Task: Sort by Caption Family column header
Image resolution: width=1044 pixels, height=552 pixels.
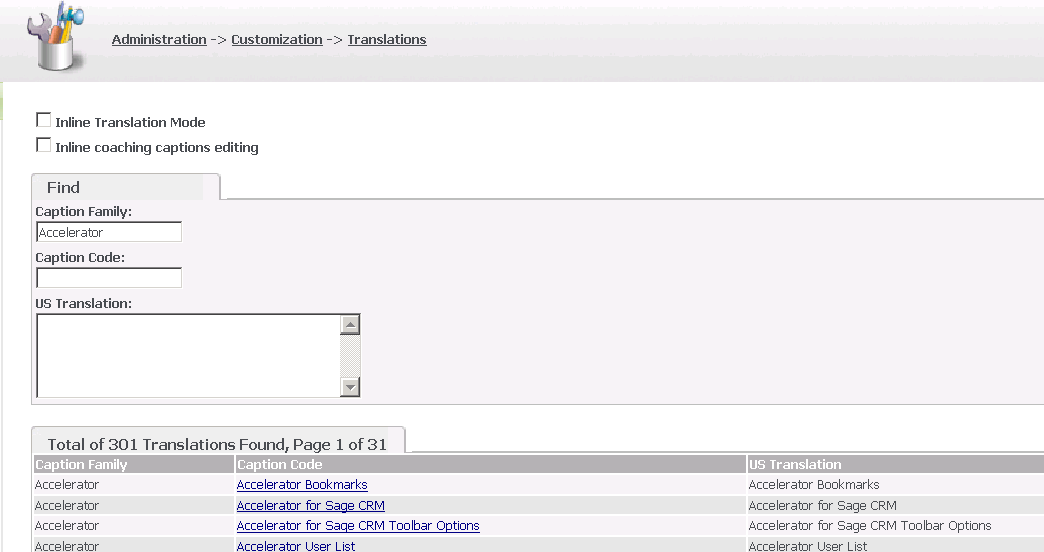Action: (134, 464)
